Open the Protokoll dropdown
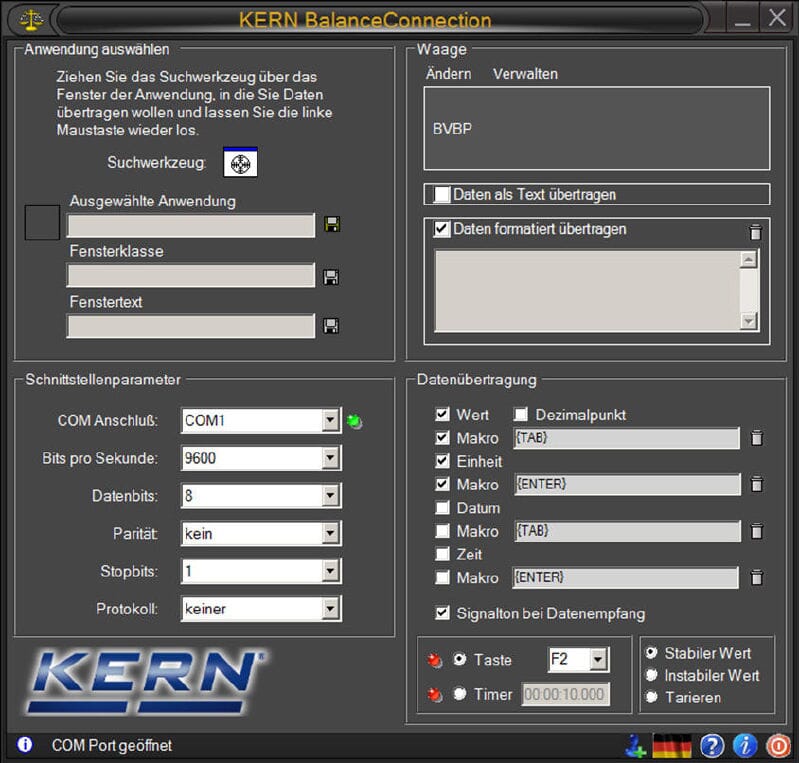 (x=330, y=609)
